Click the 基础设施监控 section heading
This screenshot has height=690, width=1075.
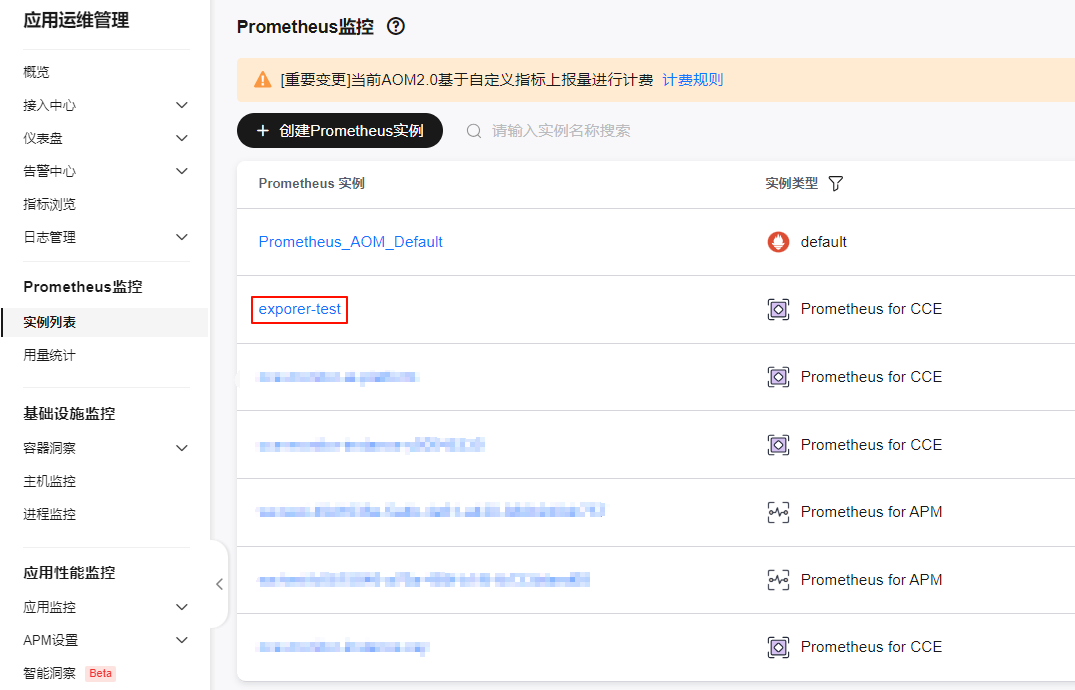69,414
